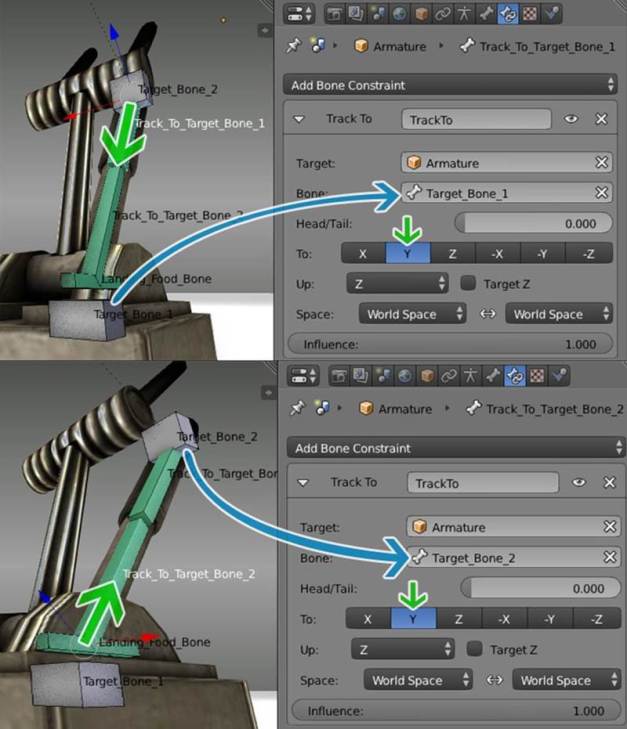Click Track_To_Target_Bone_2 breadcrumb item
The image size is (627, 729).
(x=544, y=409)
